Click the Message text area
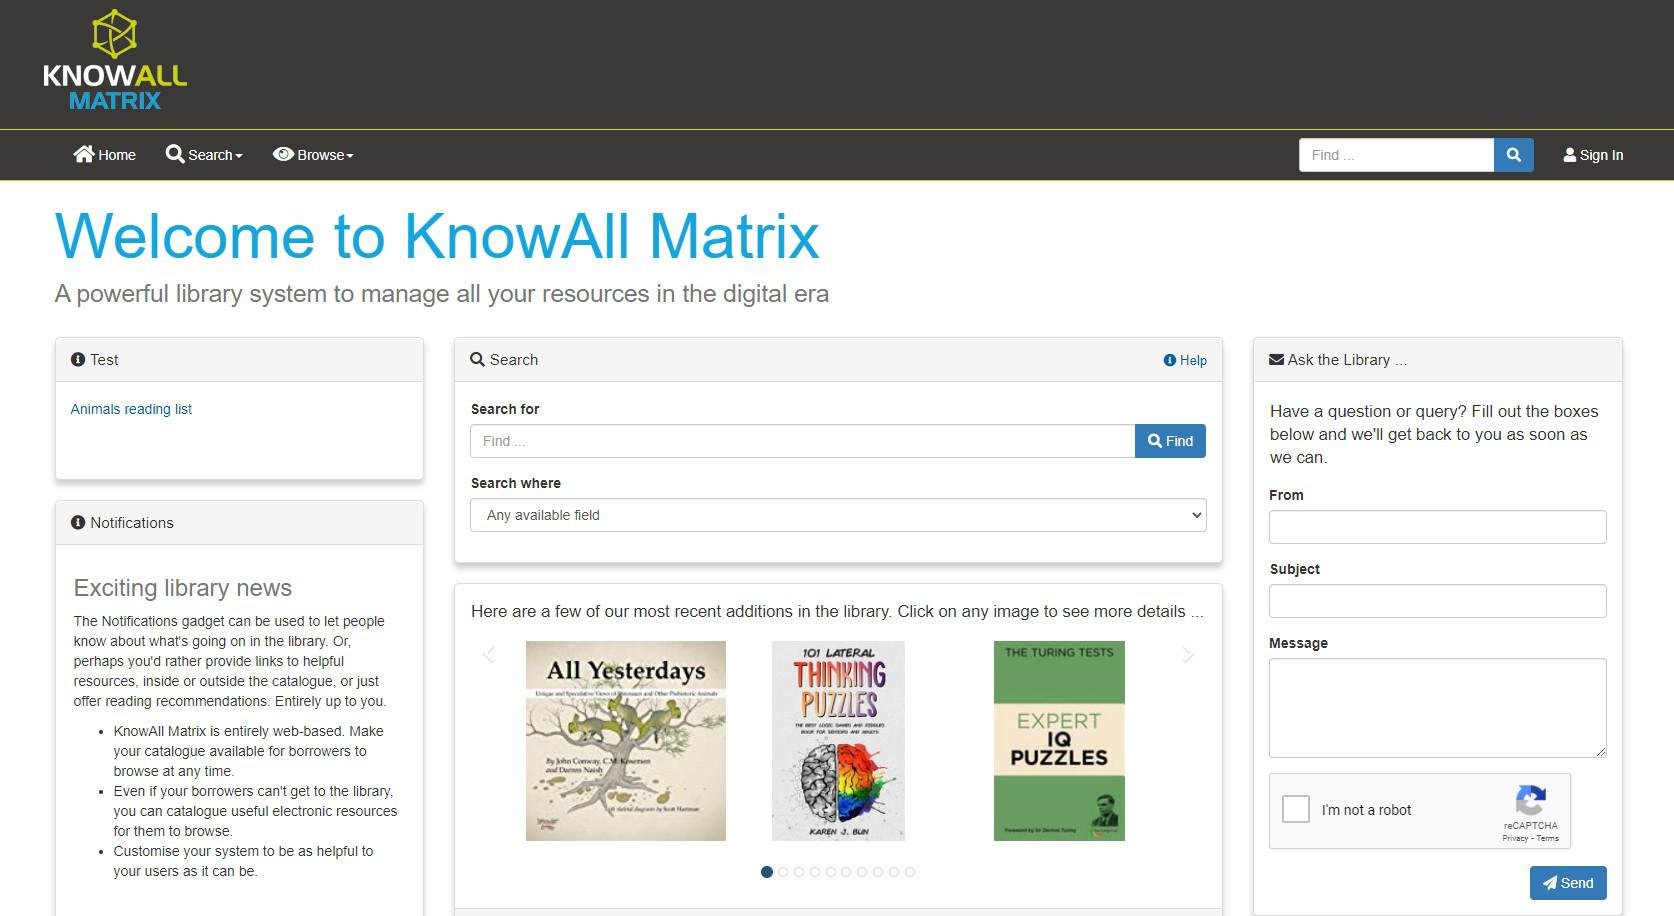The height and width of the screenshot is (916, 1674). 1438,708
